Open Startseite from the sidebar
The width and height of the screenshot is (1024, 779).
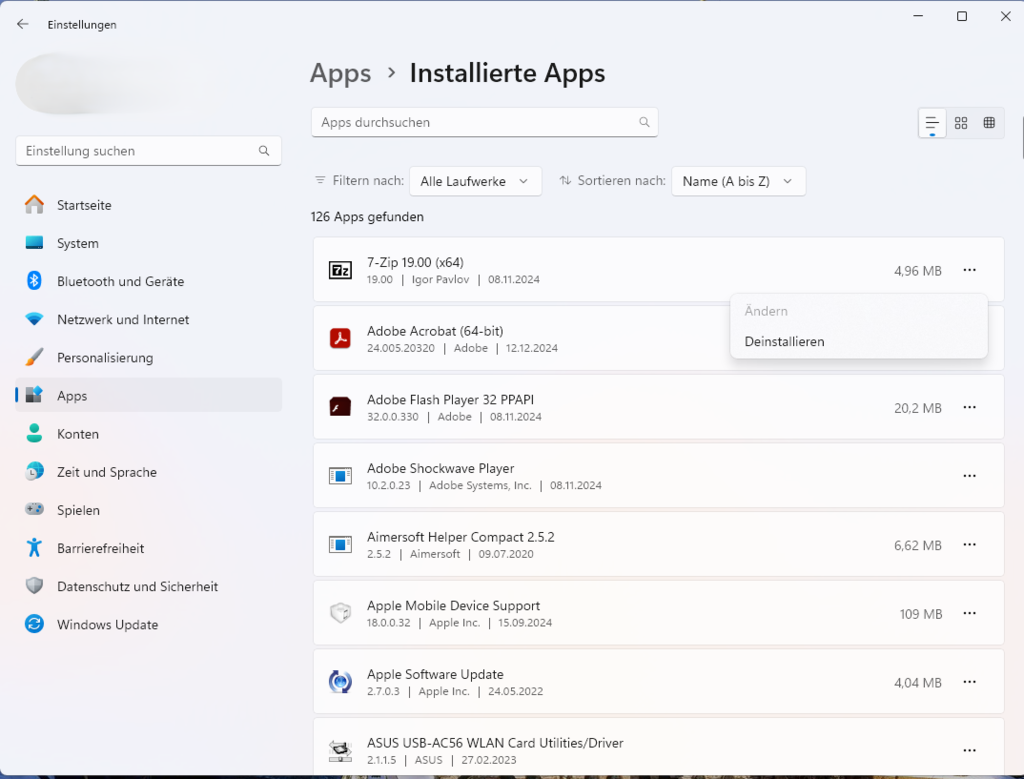pos(149,205)
